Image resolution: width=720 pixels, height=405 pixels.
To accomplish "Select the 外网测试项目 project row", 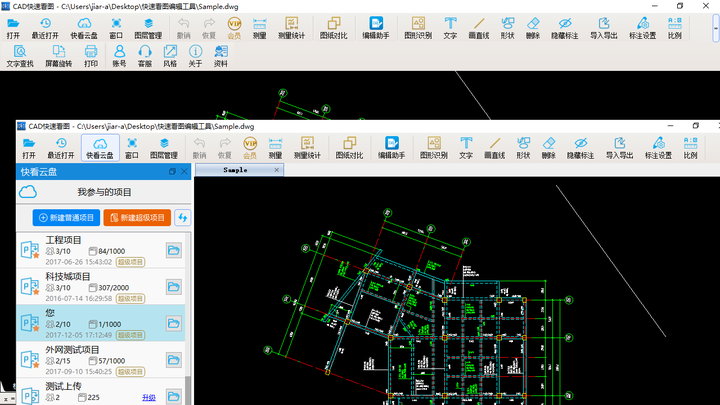I will click(x=101, y=360).
